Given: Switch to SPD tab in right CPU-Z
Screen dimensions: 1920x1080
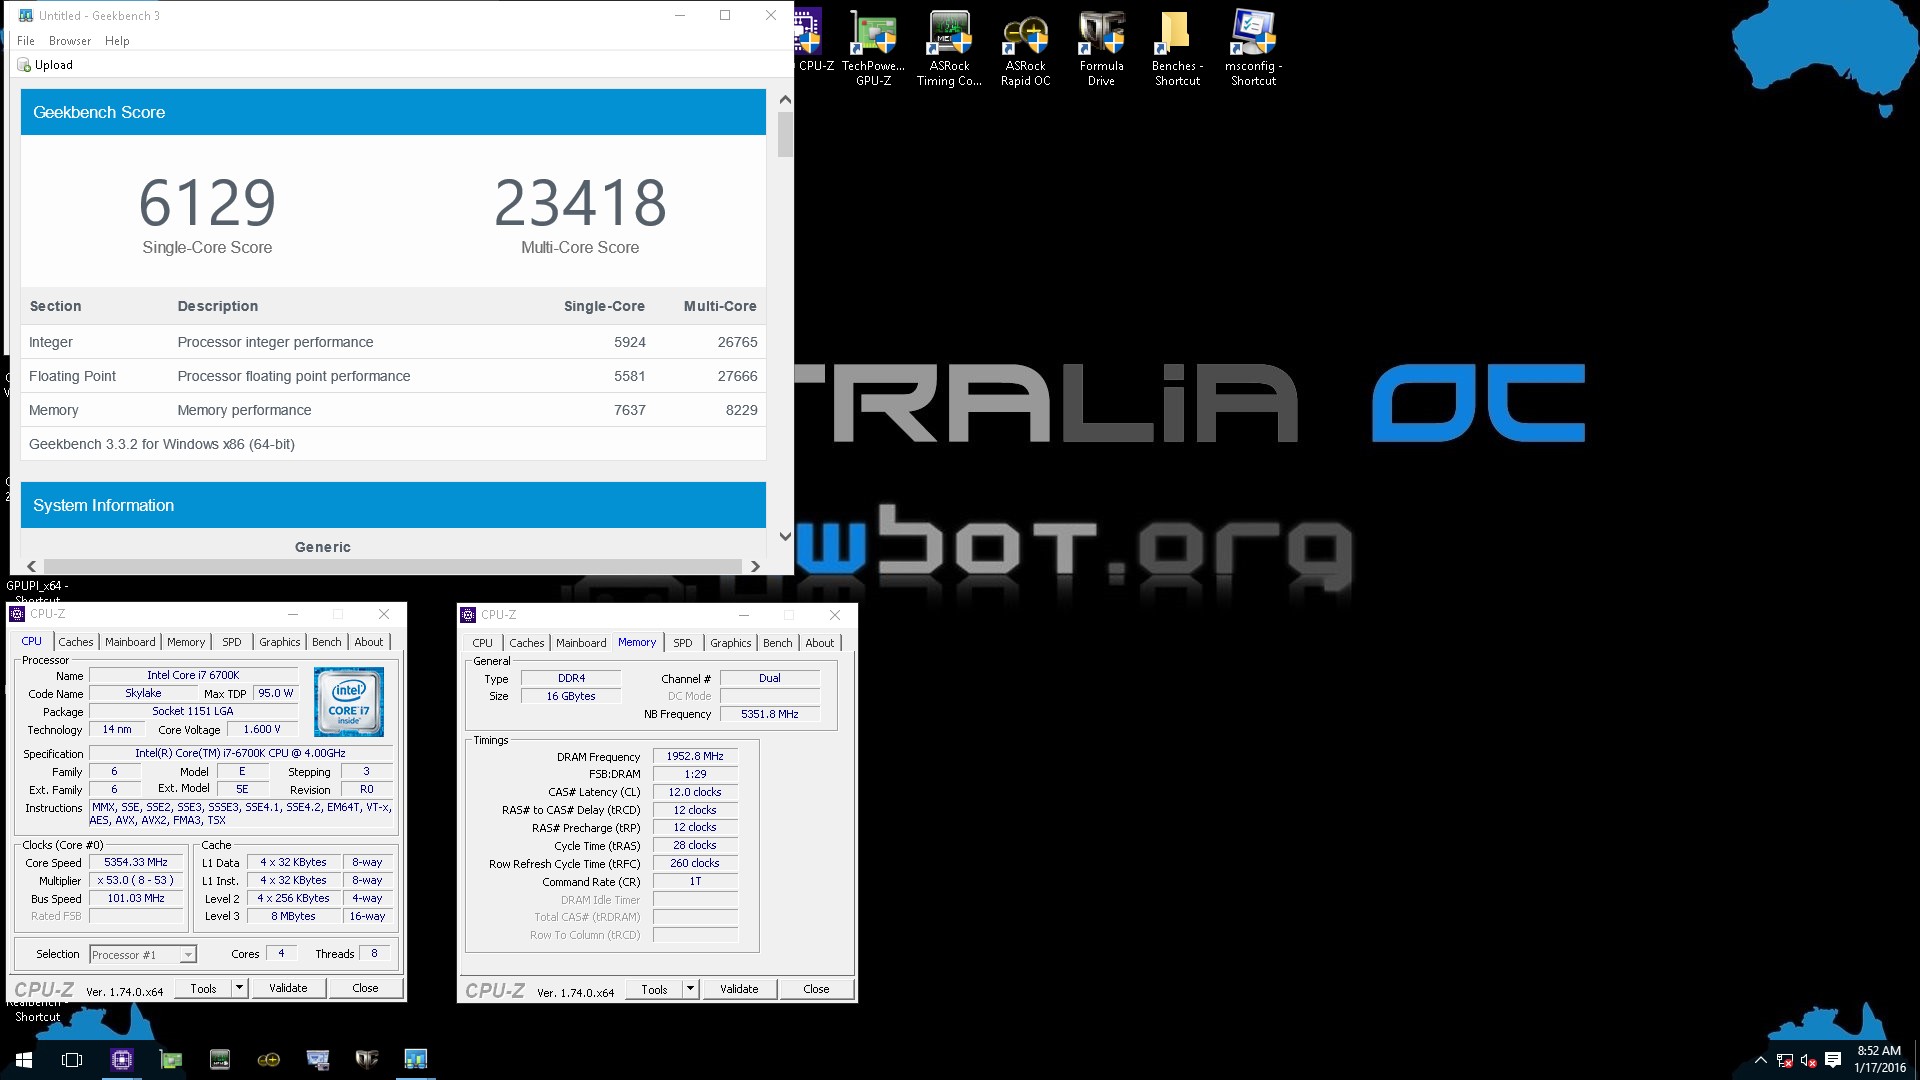Looking at the screenshot, I should (683, 643).
